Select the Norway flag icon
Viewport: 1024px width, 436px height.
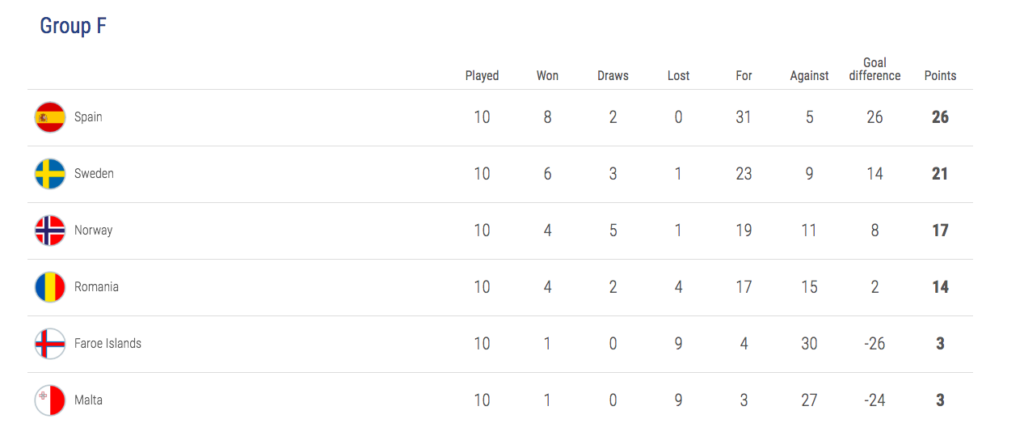50,230
